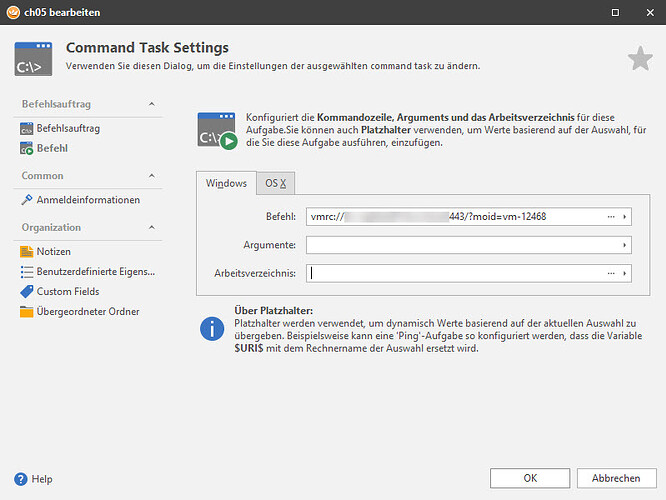Screen dimensions: 666x500
Task: Open Help link at bottom left
Action: (41, 479)
